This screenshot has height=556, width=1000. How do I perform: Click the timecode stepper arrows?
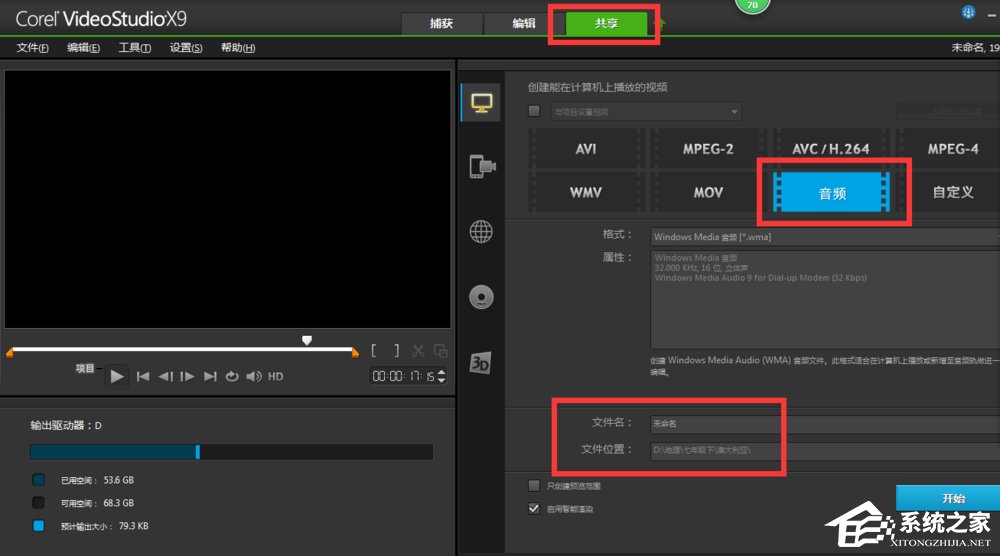441,376
